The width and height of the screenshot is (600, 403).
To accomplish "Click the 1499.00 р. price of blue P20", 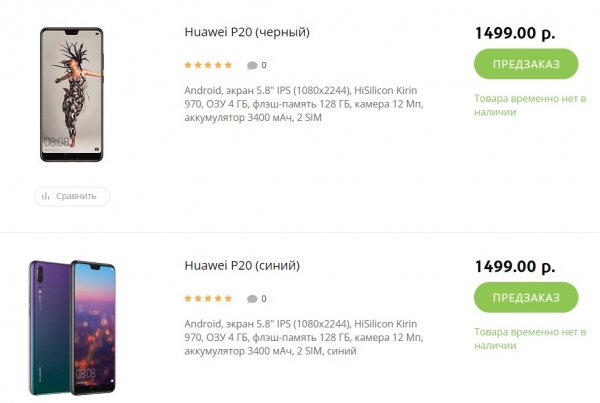I will click(514, 266).
